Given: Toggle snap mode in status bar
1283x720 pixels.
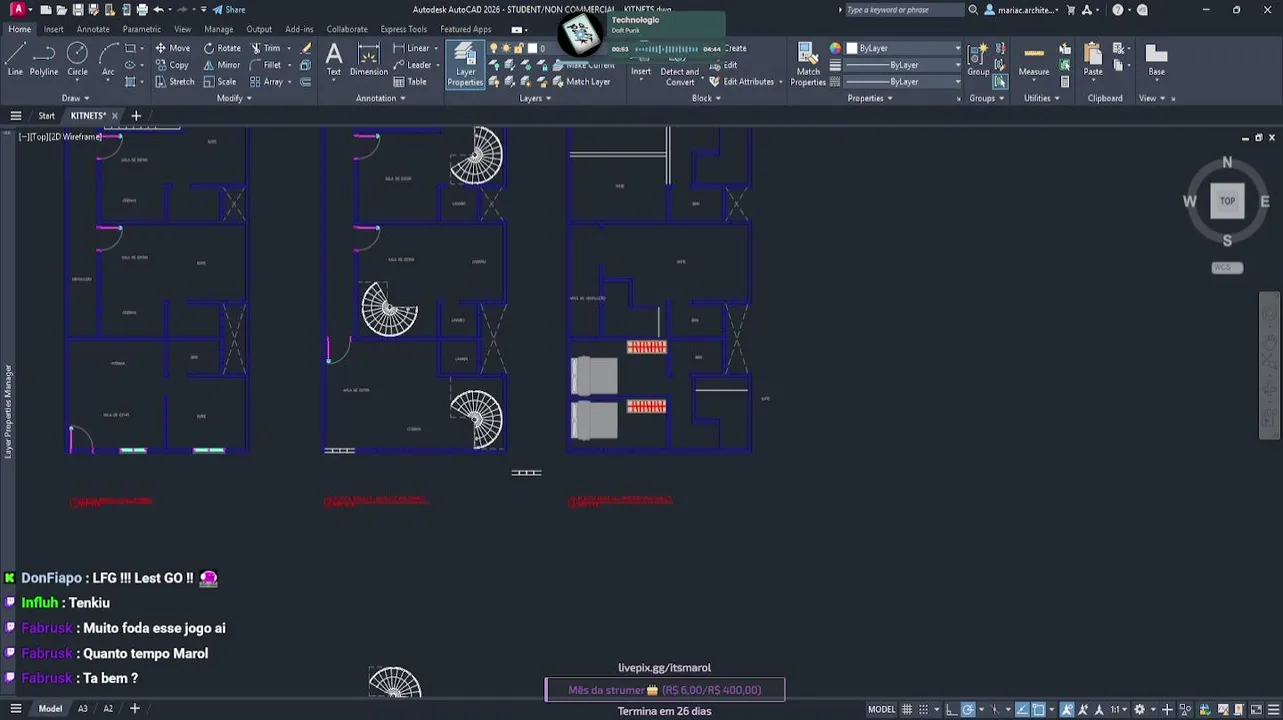Looking at the screenshot, I should [926, 709].
